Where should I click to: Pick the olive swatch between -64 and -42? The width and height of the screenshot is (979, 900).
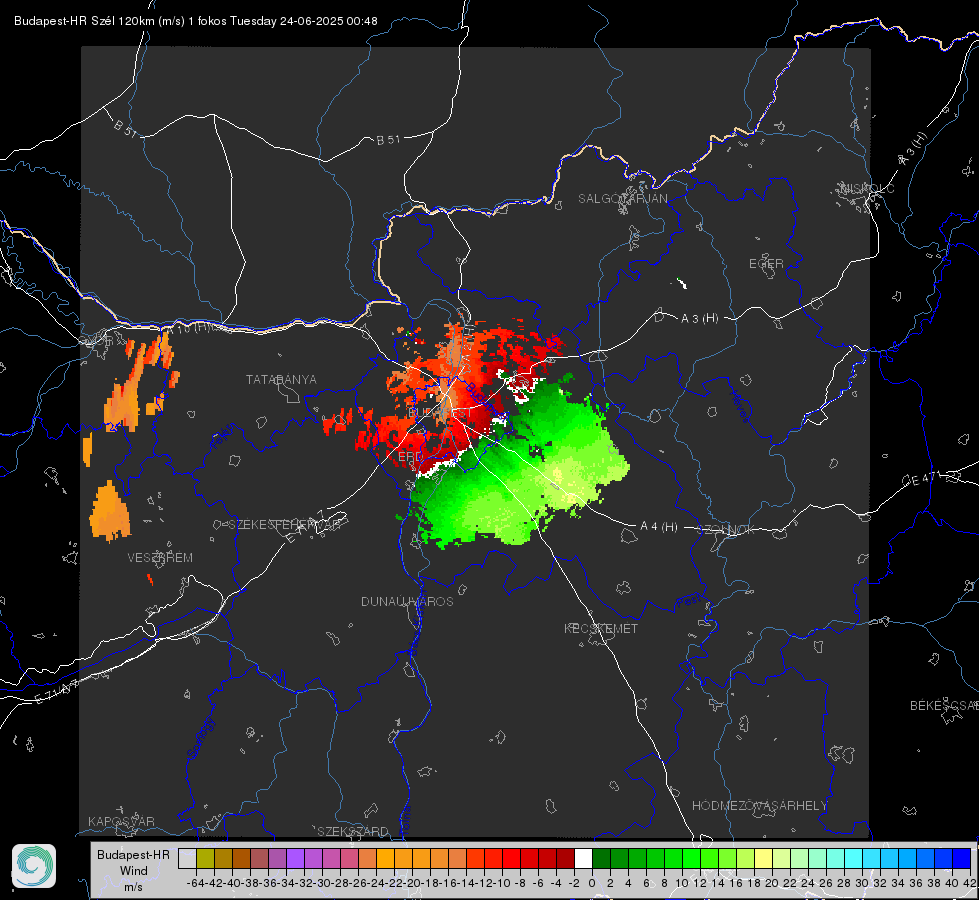[205, 858]
